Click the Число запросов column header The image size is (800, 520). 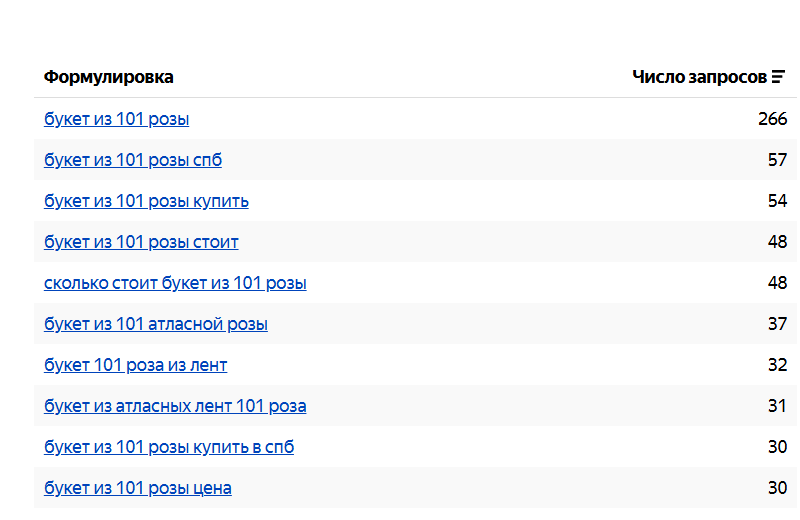click(699, 77)
